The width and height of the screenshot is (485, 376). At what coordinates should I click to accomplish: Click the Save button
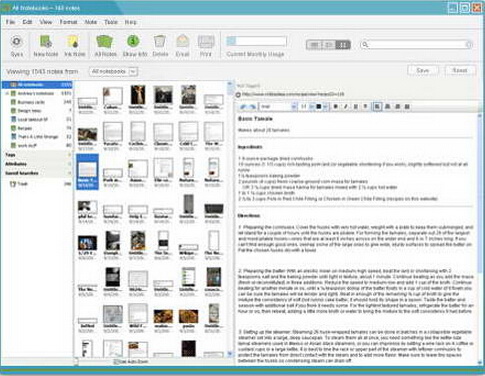click(x=423, y=70)
